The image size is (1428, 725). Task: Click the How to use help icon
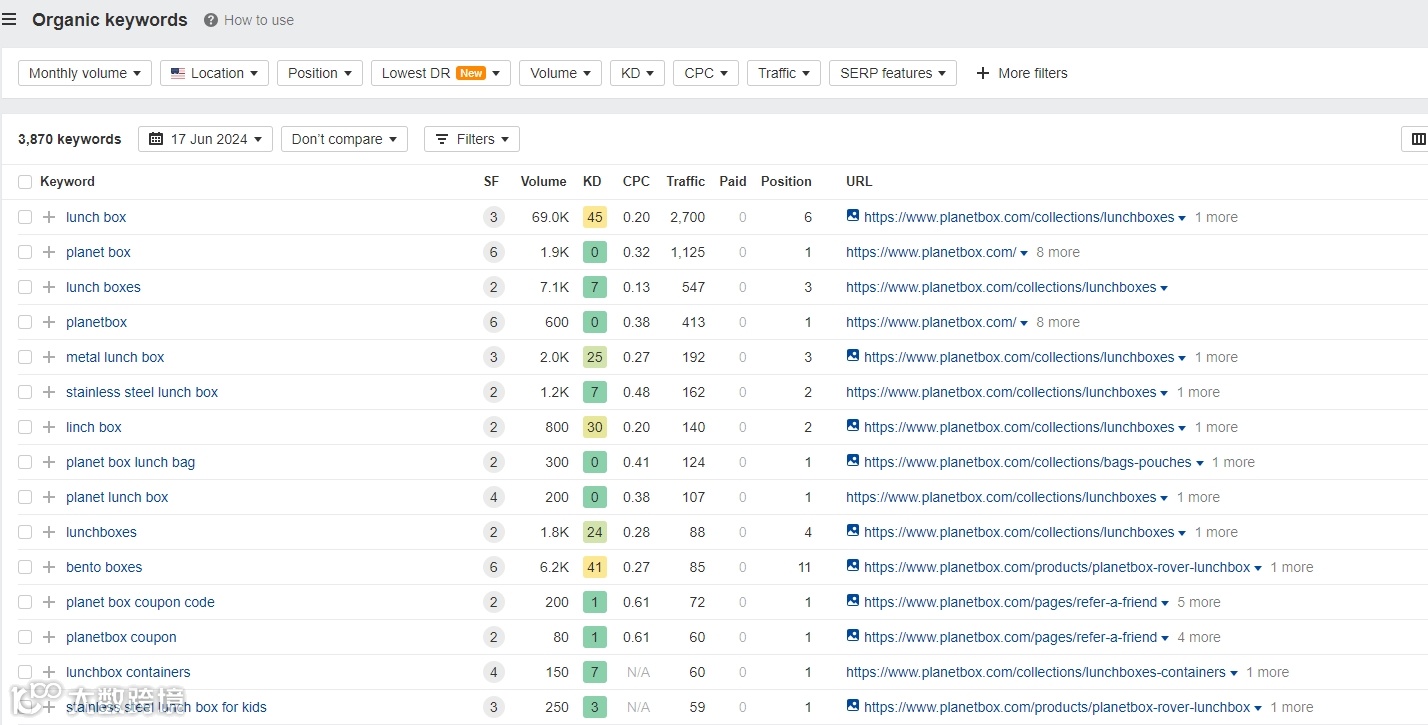[x=211, y=20]
